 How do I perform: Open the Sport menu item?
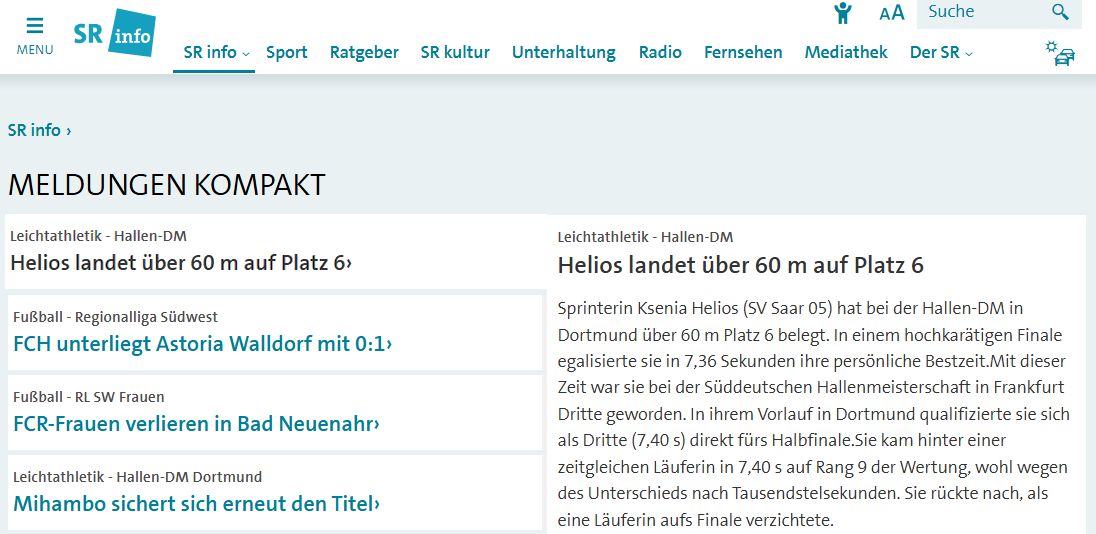point(286,52)
